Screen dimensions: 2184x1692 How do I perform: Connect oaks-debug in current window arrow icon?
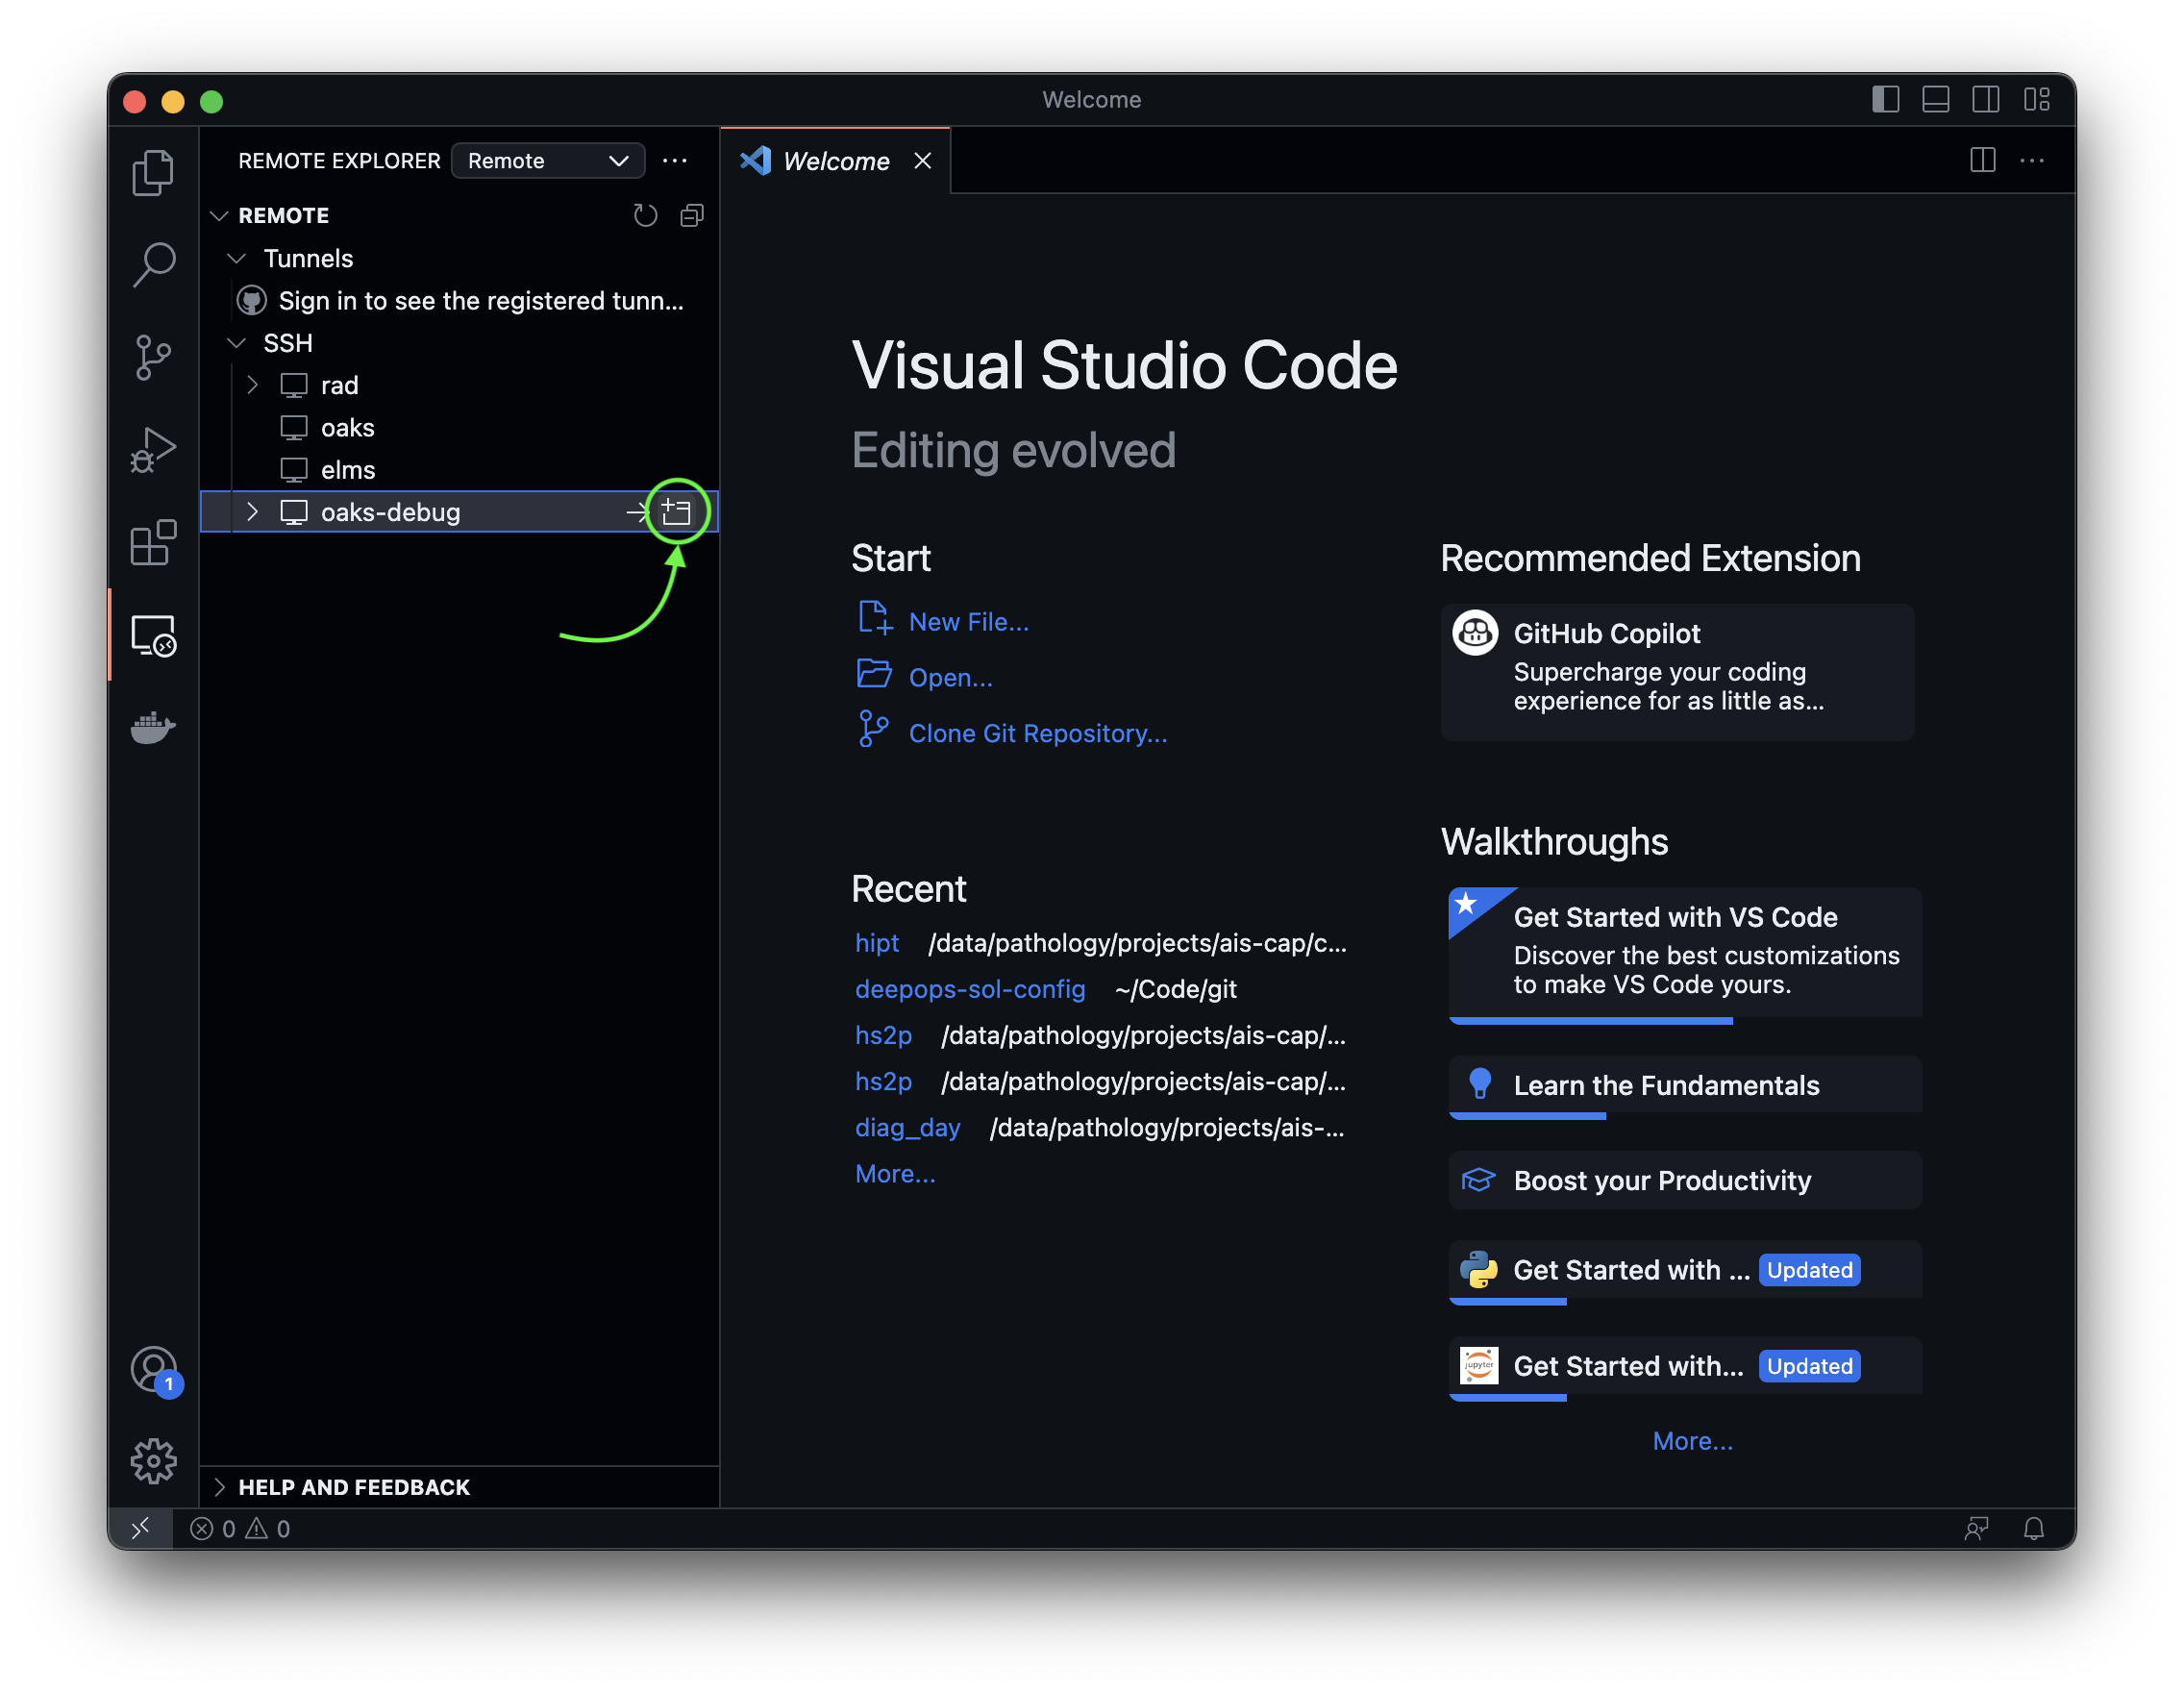point(637,512)
